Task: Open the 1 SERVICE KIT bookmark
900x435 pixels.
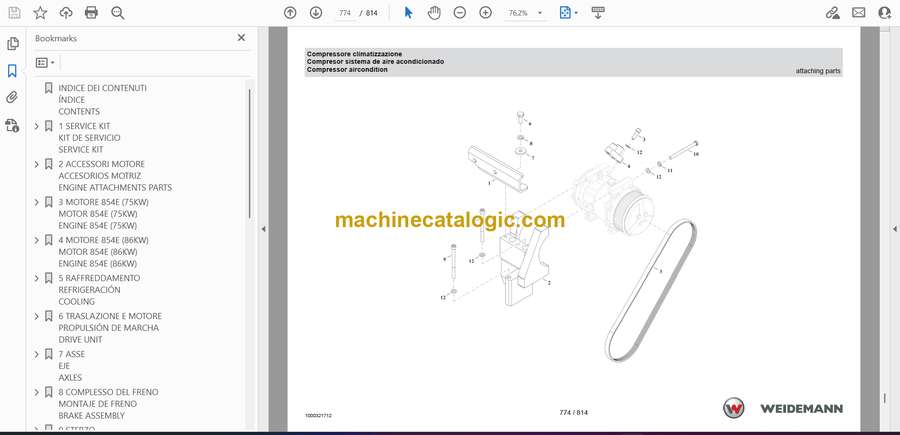Action: click(90, 138)
